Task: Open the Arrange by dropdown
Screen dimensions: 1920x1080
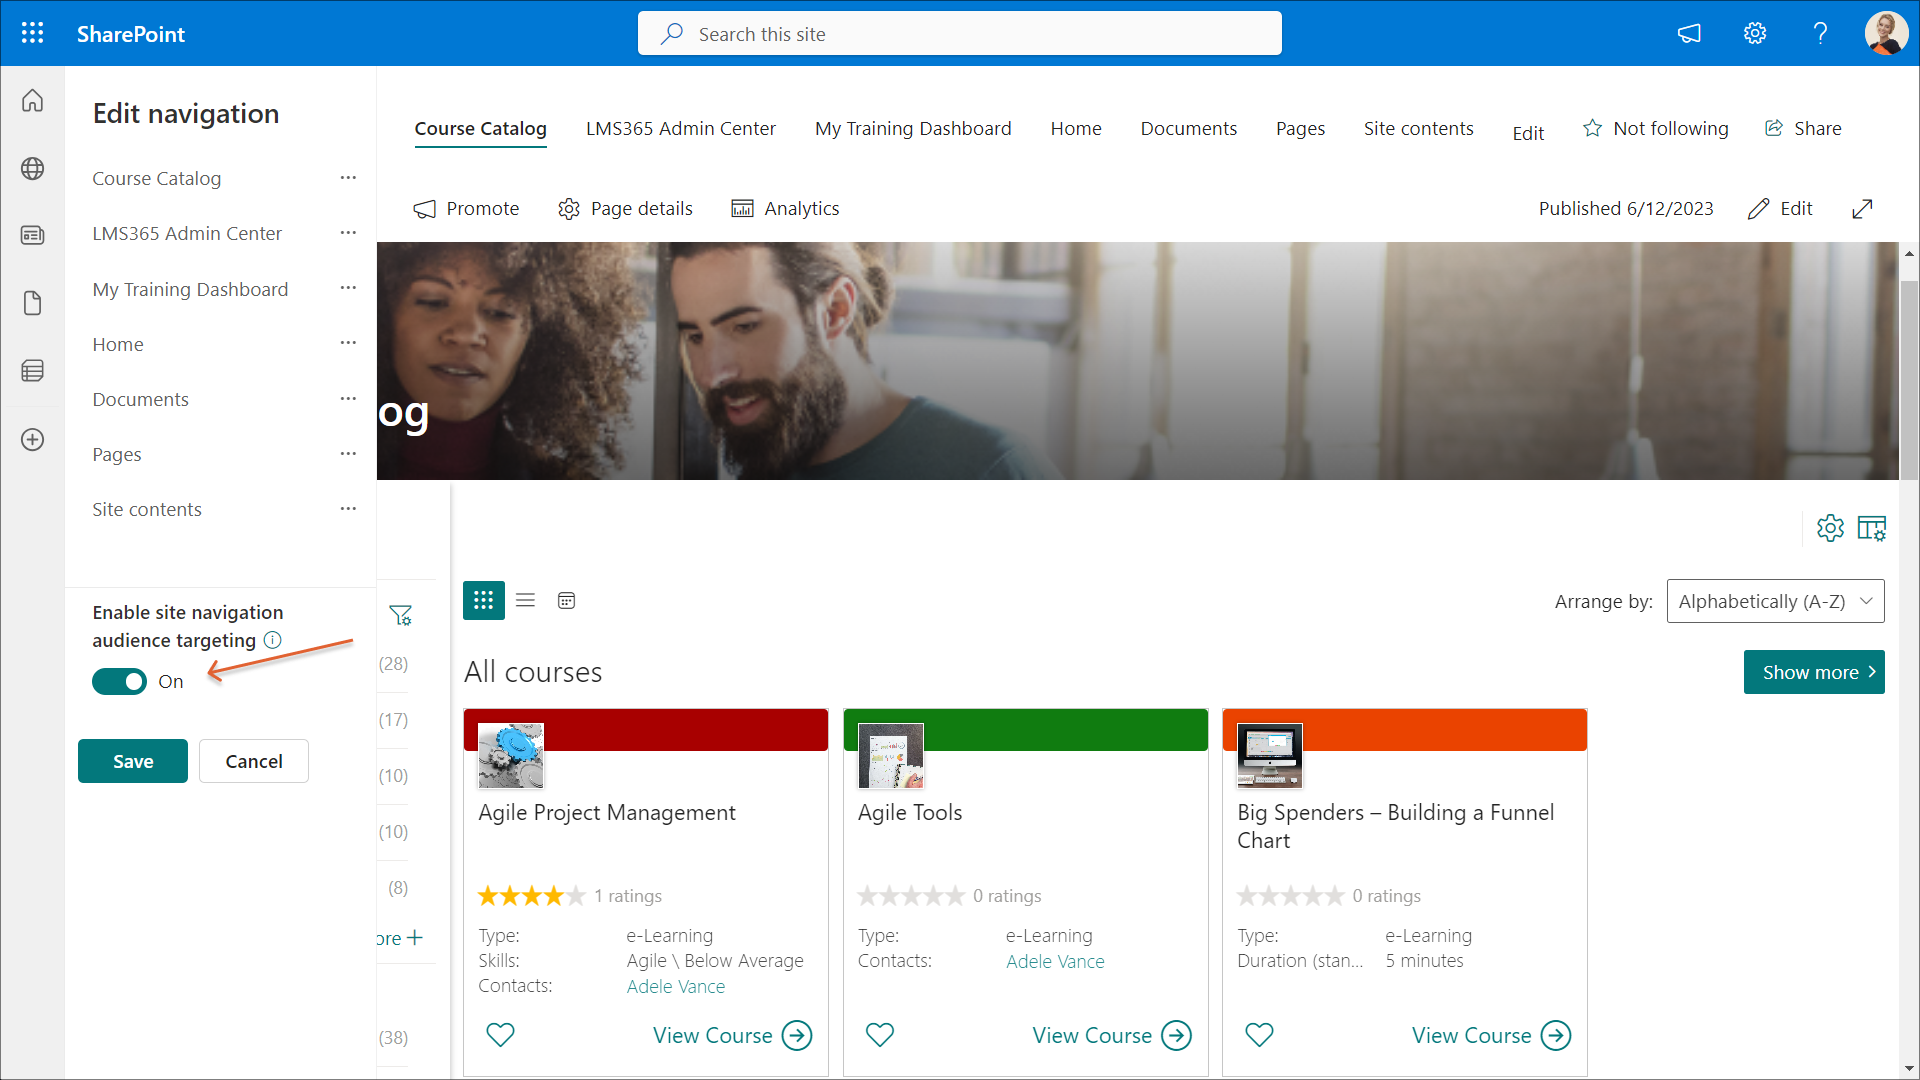Action: [x=1775, y=601]
